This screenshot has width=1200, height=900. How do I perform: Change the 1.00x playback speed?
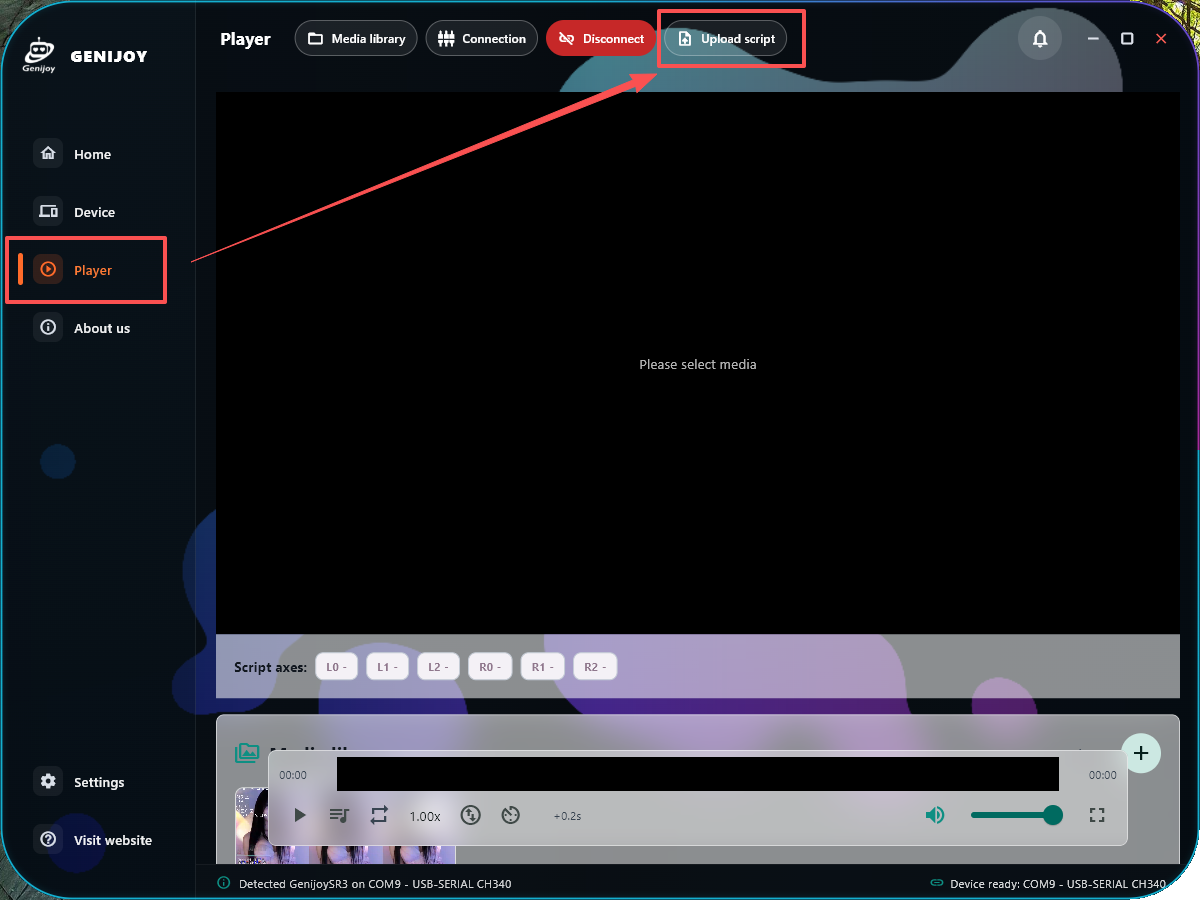tap(425, 816)
